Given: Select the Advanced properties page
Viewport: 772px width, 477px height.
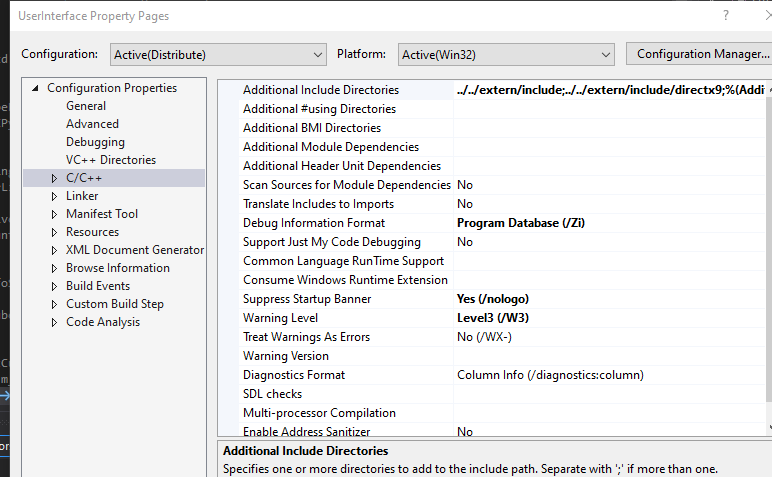Looking at the screenshot, I should [x=93, y=124].
